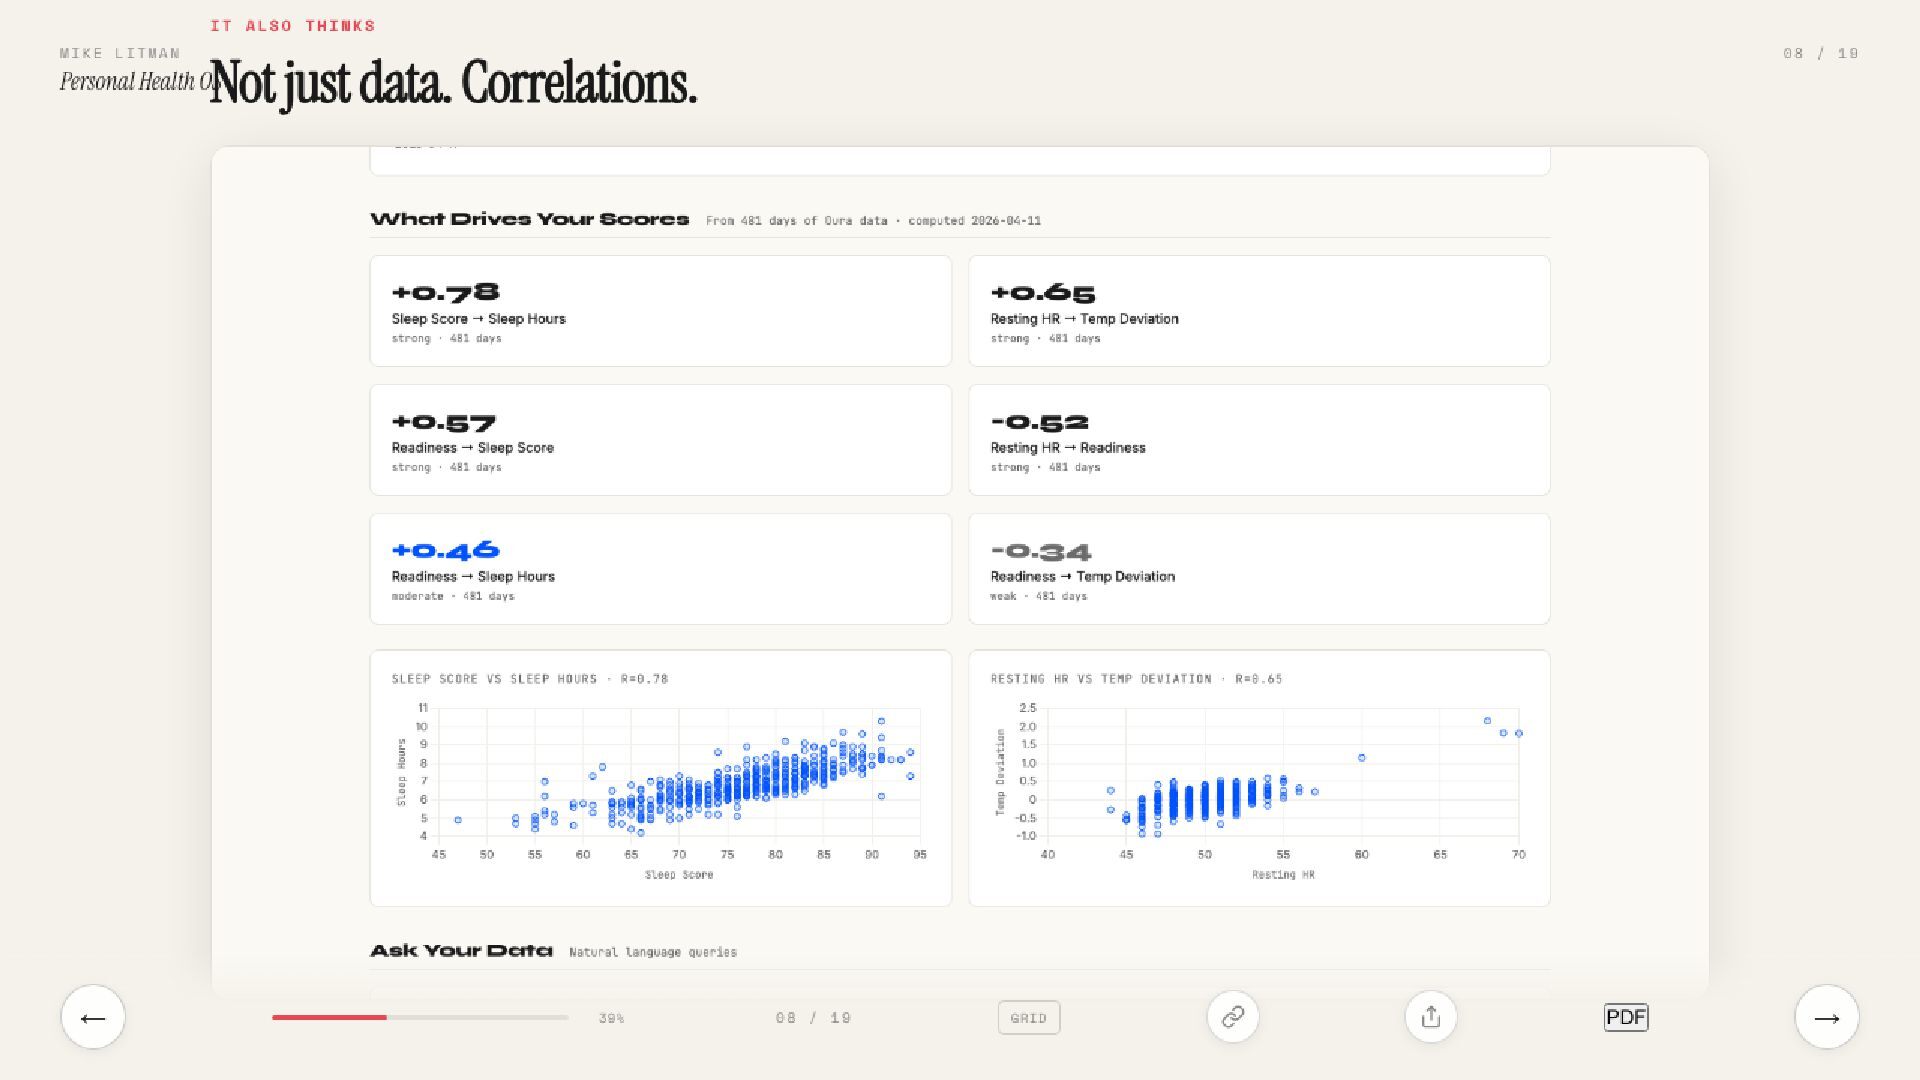Click the bottom 08 / 19 slide counter
1920x1080 pixels.
coord(813,1018)
